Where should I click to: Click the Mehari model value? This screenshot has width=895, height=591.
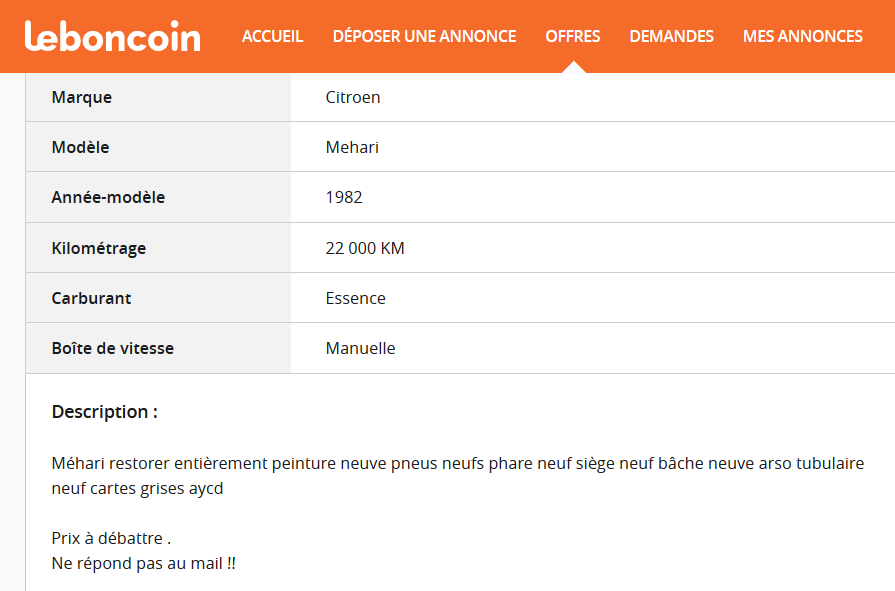click(x=352, y=147)
